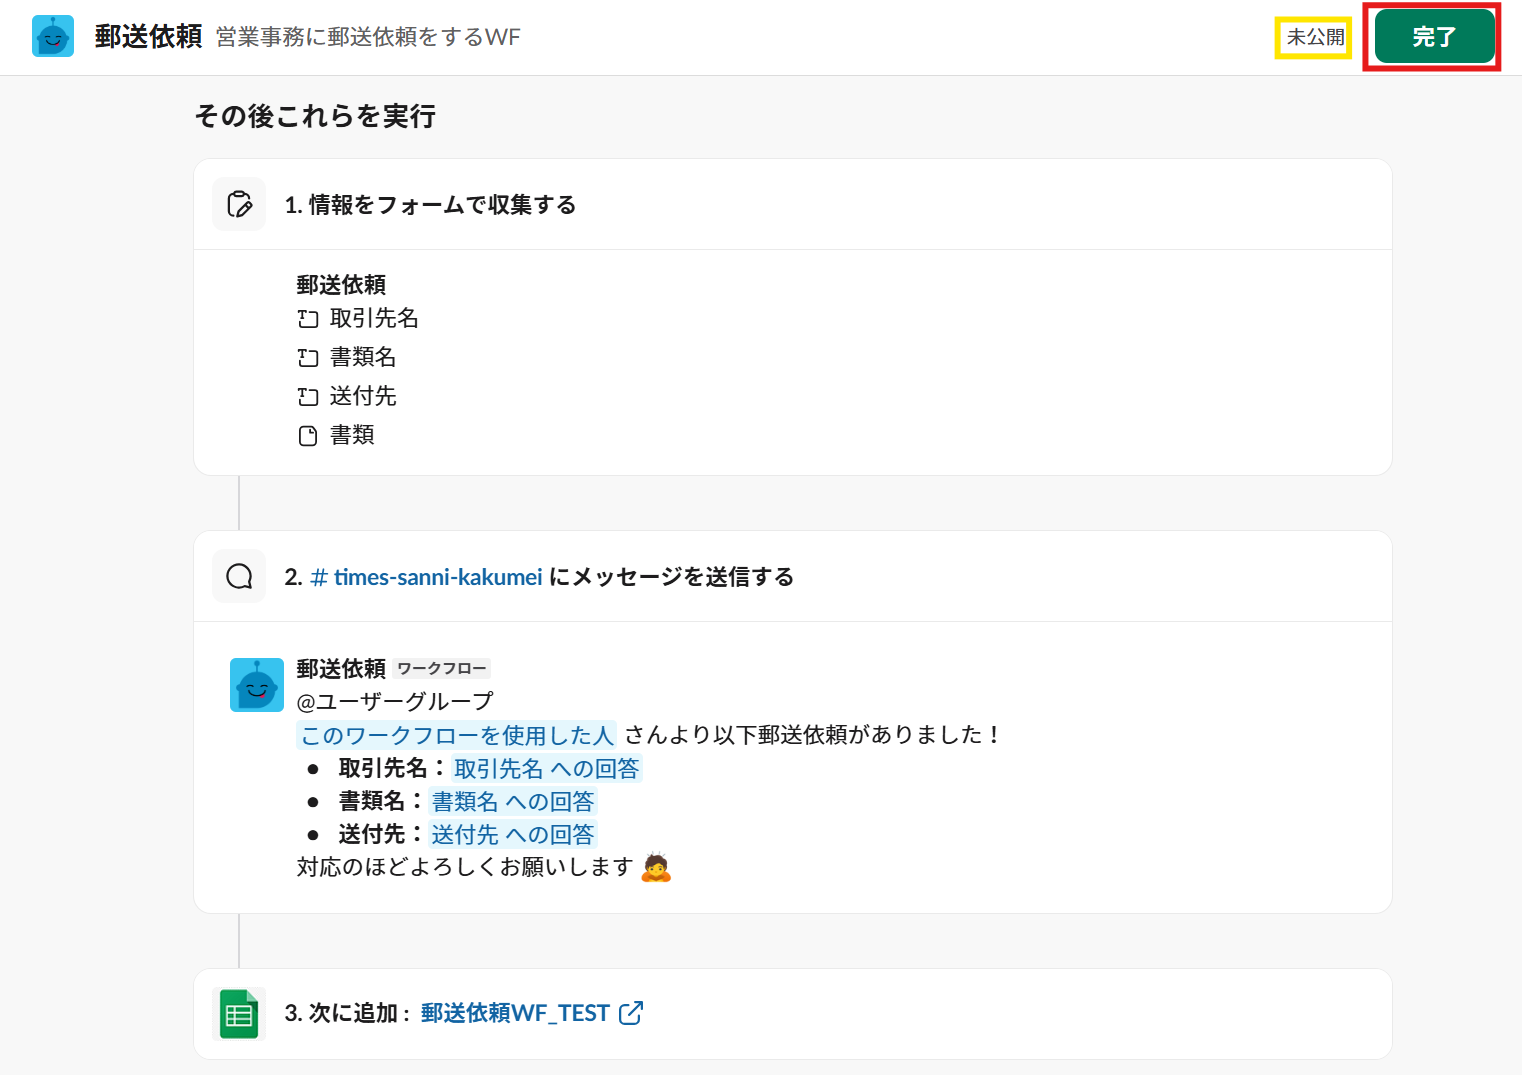The height and width of the screenshot is (1075, 1522).
Task: Click the 書類名 form field row
Action: (x=363, y=358)
